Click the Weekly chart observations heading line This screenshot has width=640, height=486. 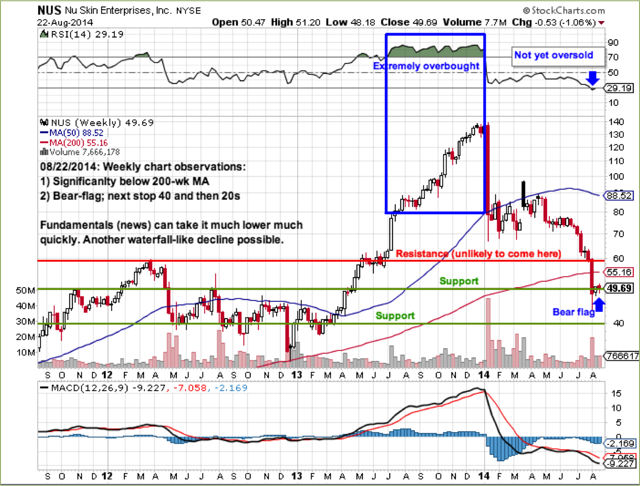[143, 167]
